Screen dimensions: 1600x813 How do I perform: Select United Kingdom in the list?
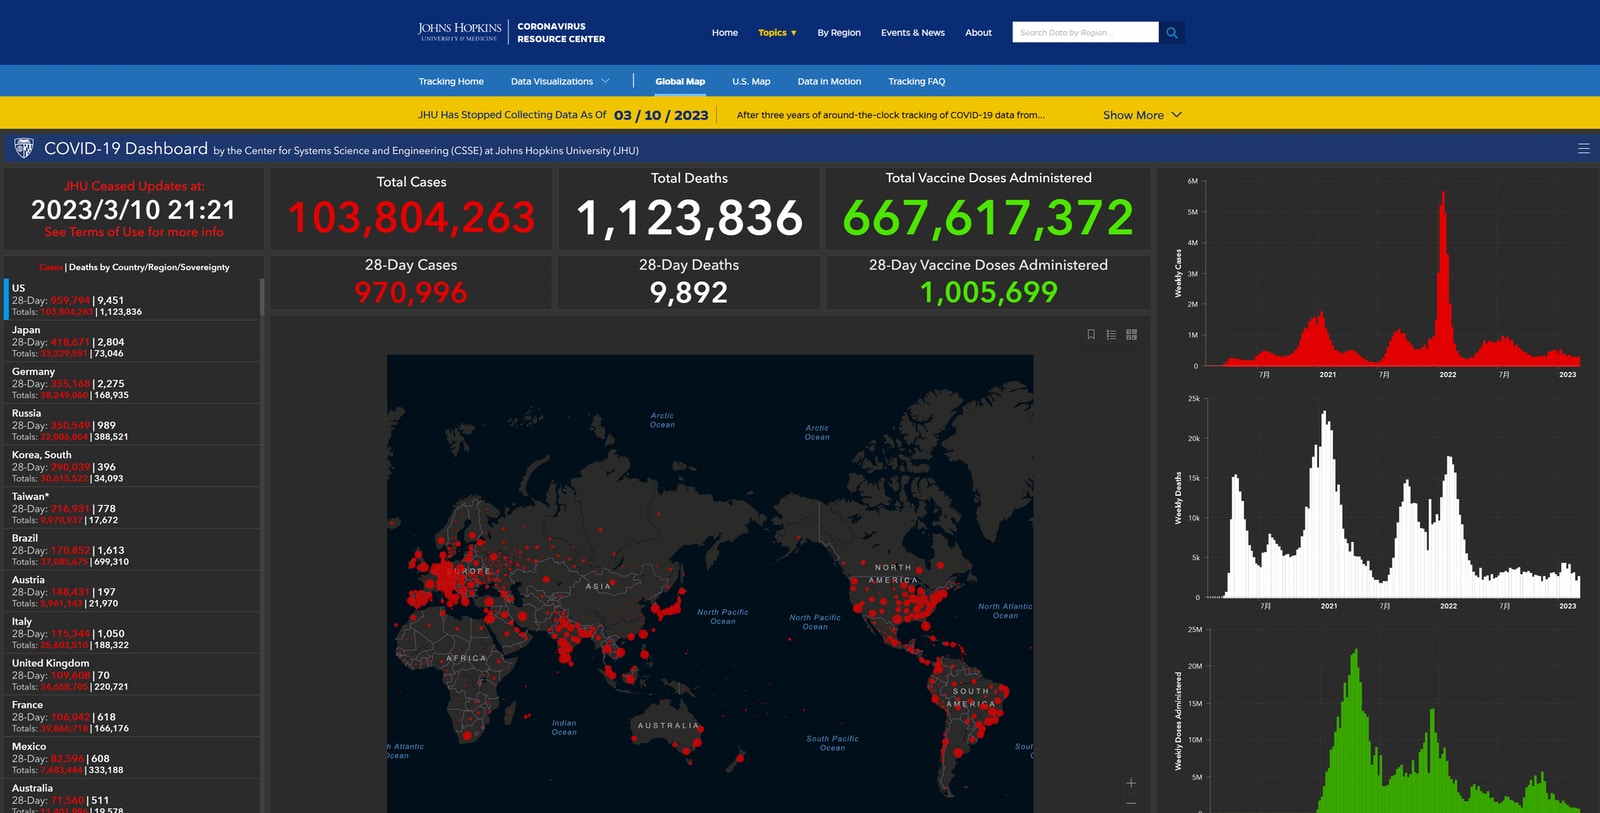pyautogui.click(x=132, y=675)
